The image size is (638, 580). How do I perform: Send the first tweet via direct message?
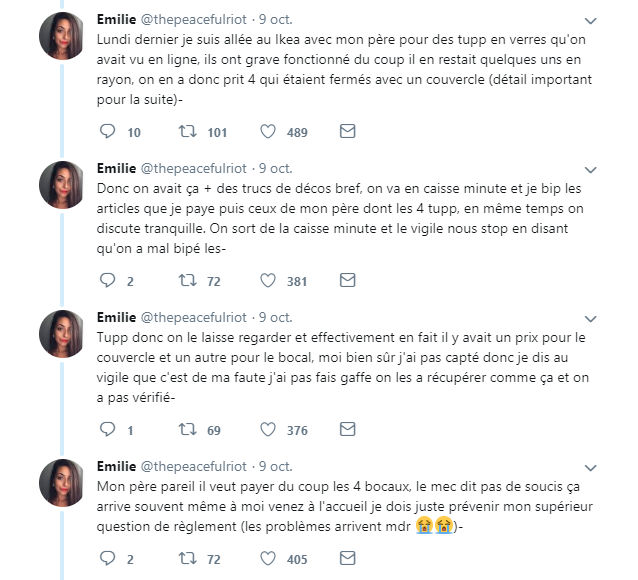[x=347, y=131]
